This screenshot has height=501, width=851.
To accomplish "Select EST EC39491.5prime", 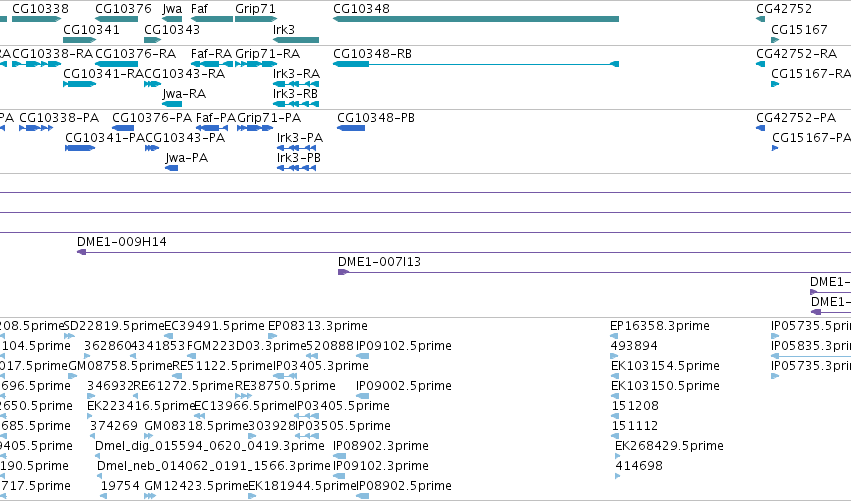I will coord(214,326).
